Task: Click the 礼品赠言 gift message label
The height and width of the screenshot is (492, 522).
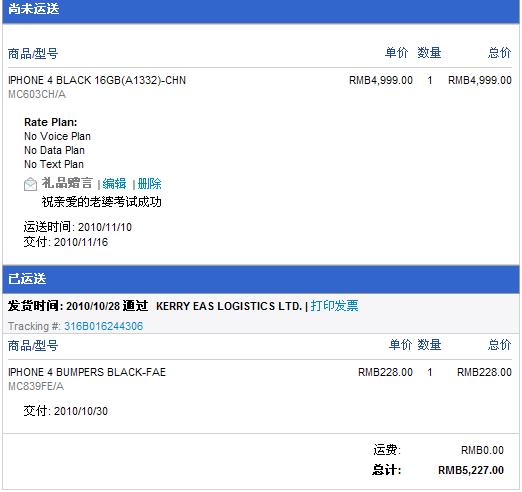Action: pos(67,183)
